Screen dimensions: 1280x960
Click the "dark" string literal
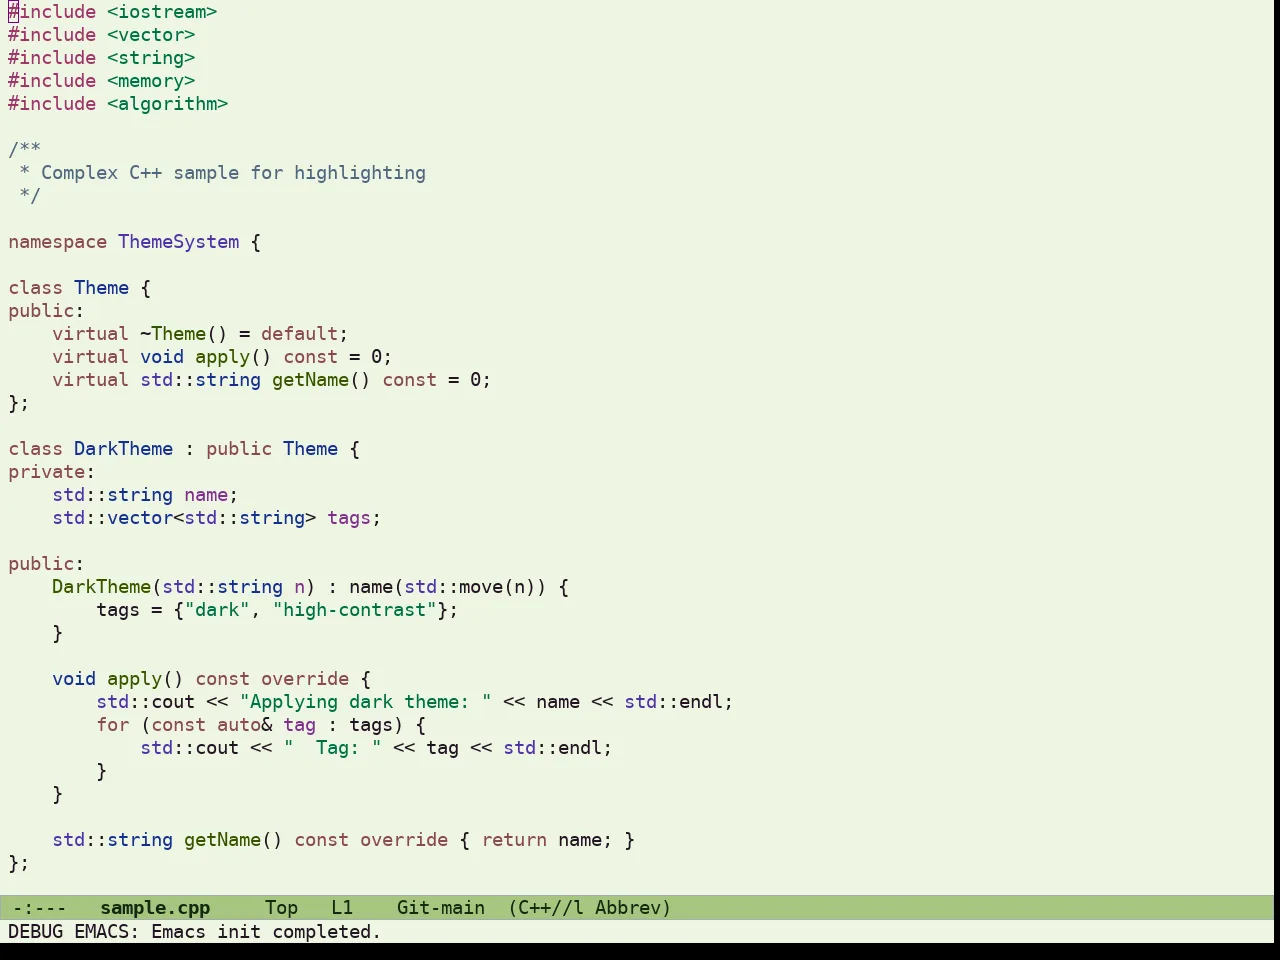[217, 610]
